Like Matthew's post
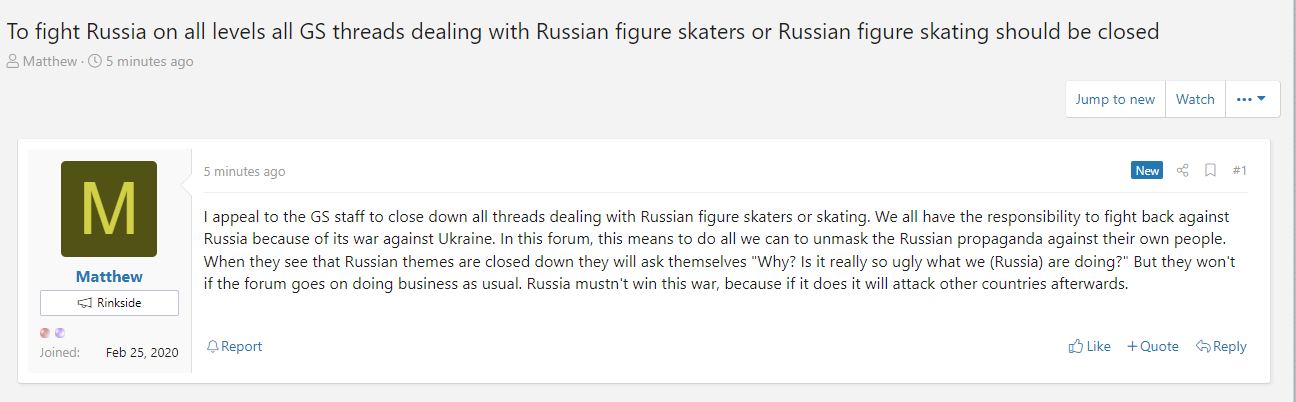The image size is (1296, 402). point(1089,346)
